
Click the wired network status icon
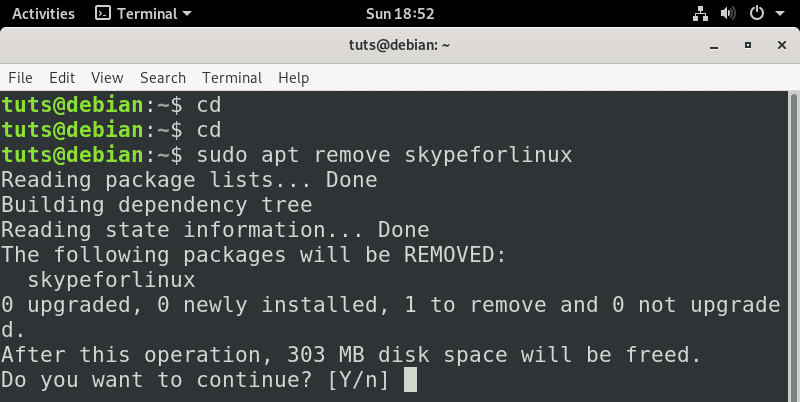(700, 14)
